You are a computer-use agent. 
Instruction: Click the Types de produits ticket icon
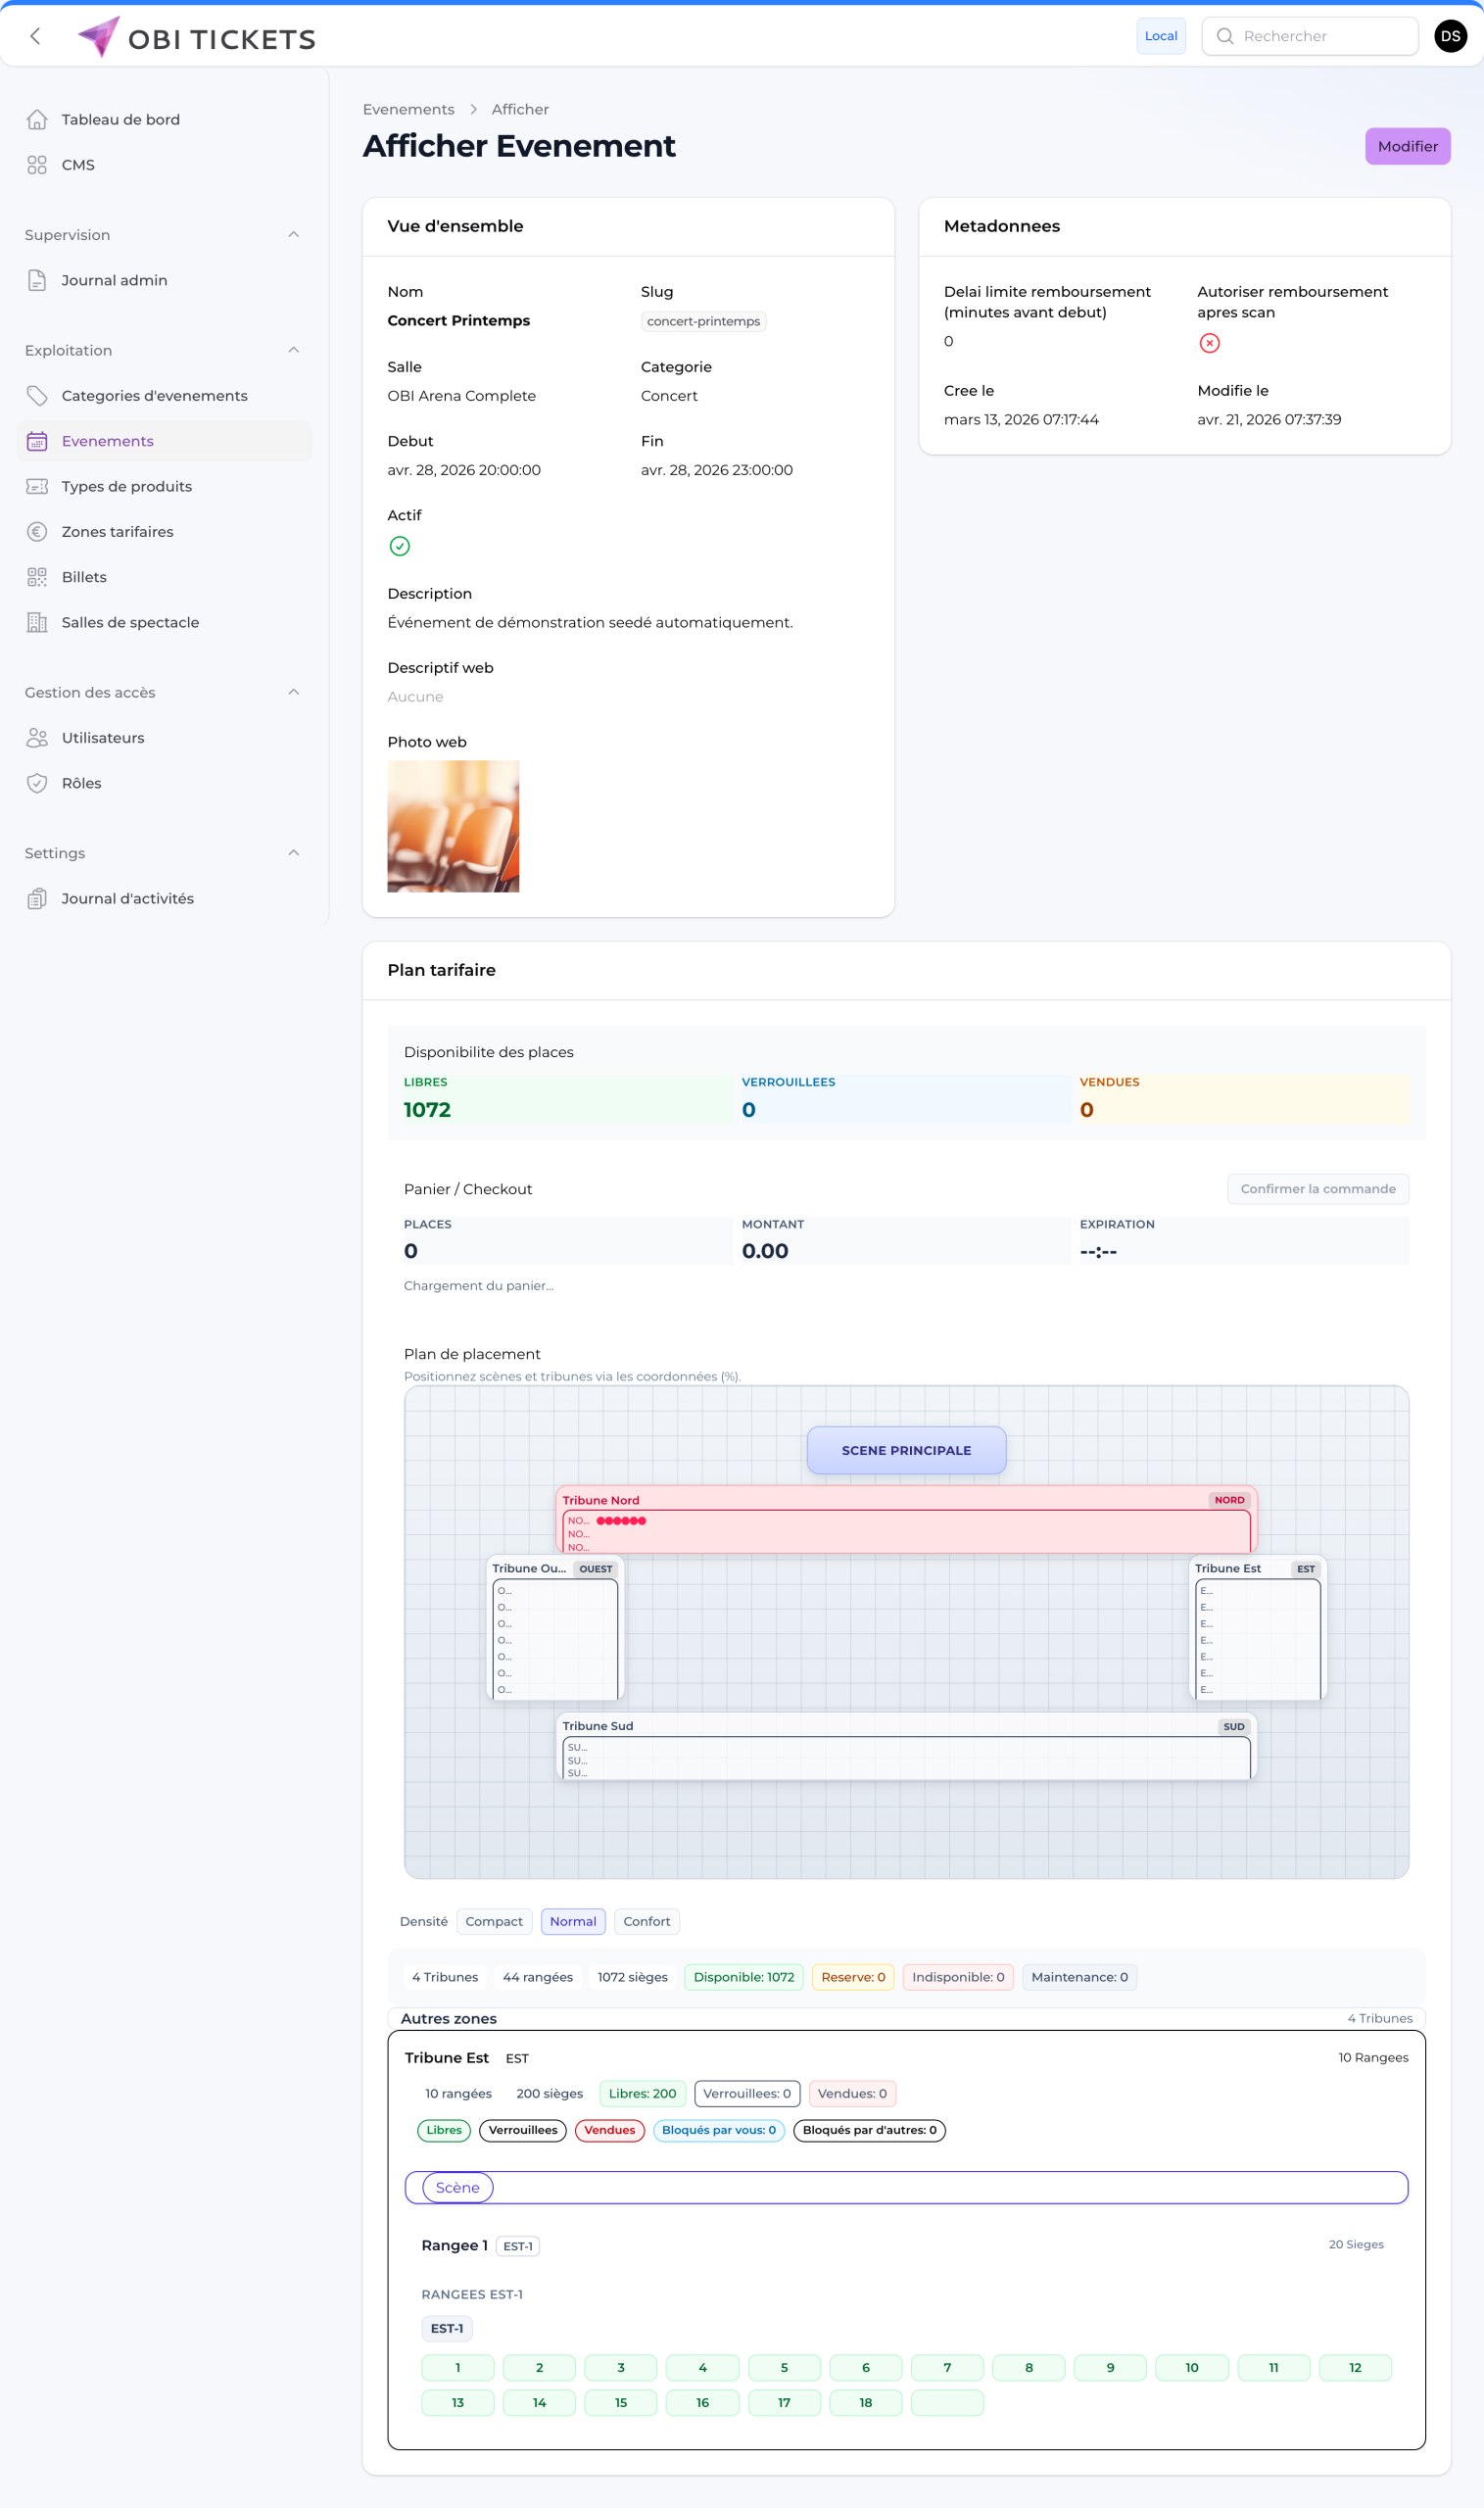click(37, 486)
